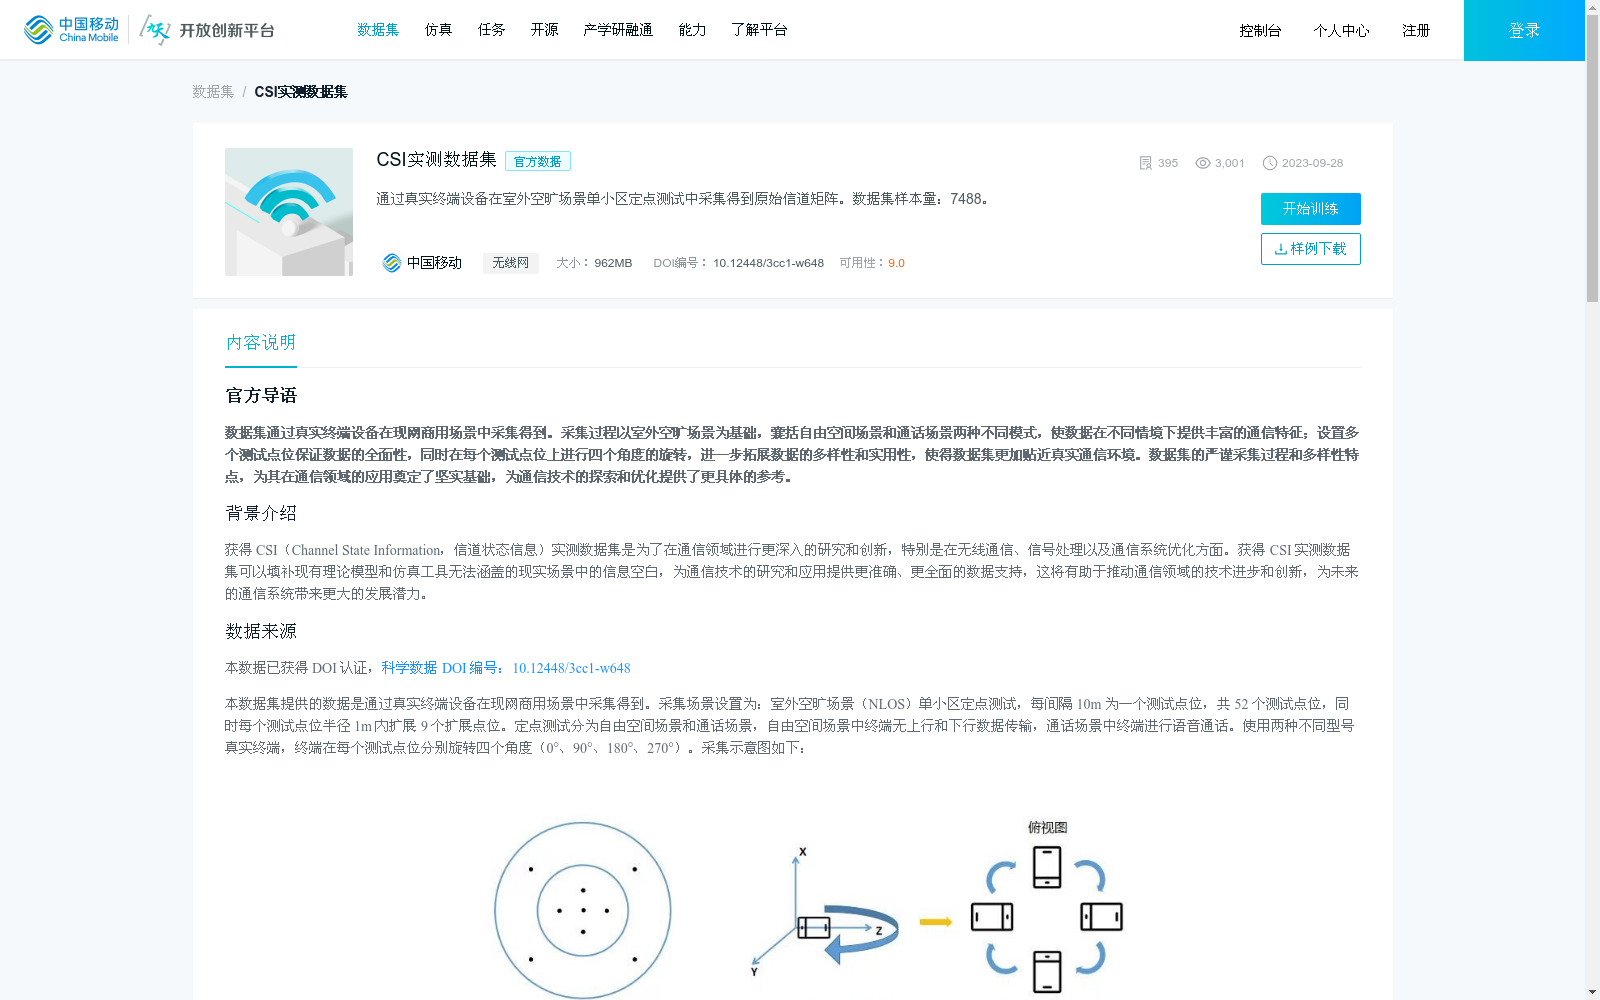Click the 样例下载 button
Viewport: 1600px width, 1000px height.
1310,248
